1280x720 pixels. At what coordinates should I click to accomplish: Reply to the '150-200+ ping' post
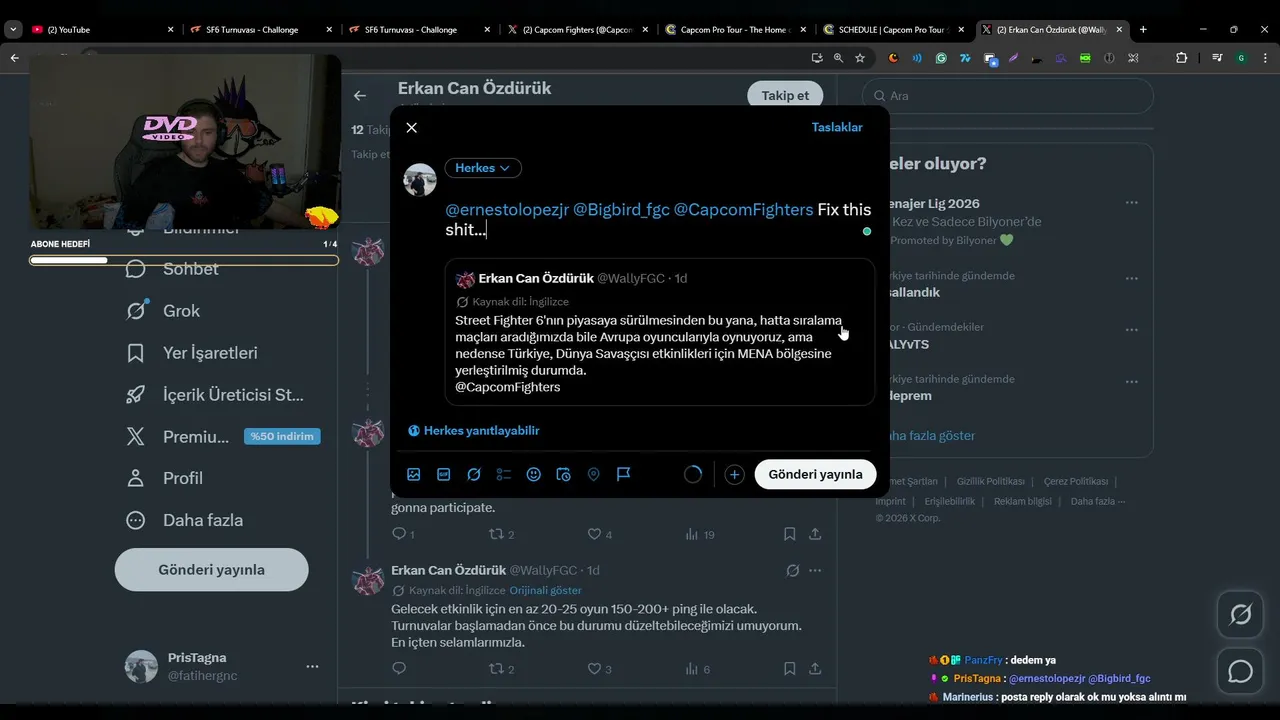399,669
